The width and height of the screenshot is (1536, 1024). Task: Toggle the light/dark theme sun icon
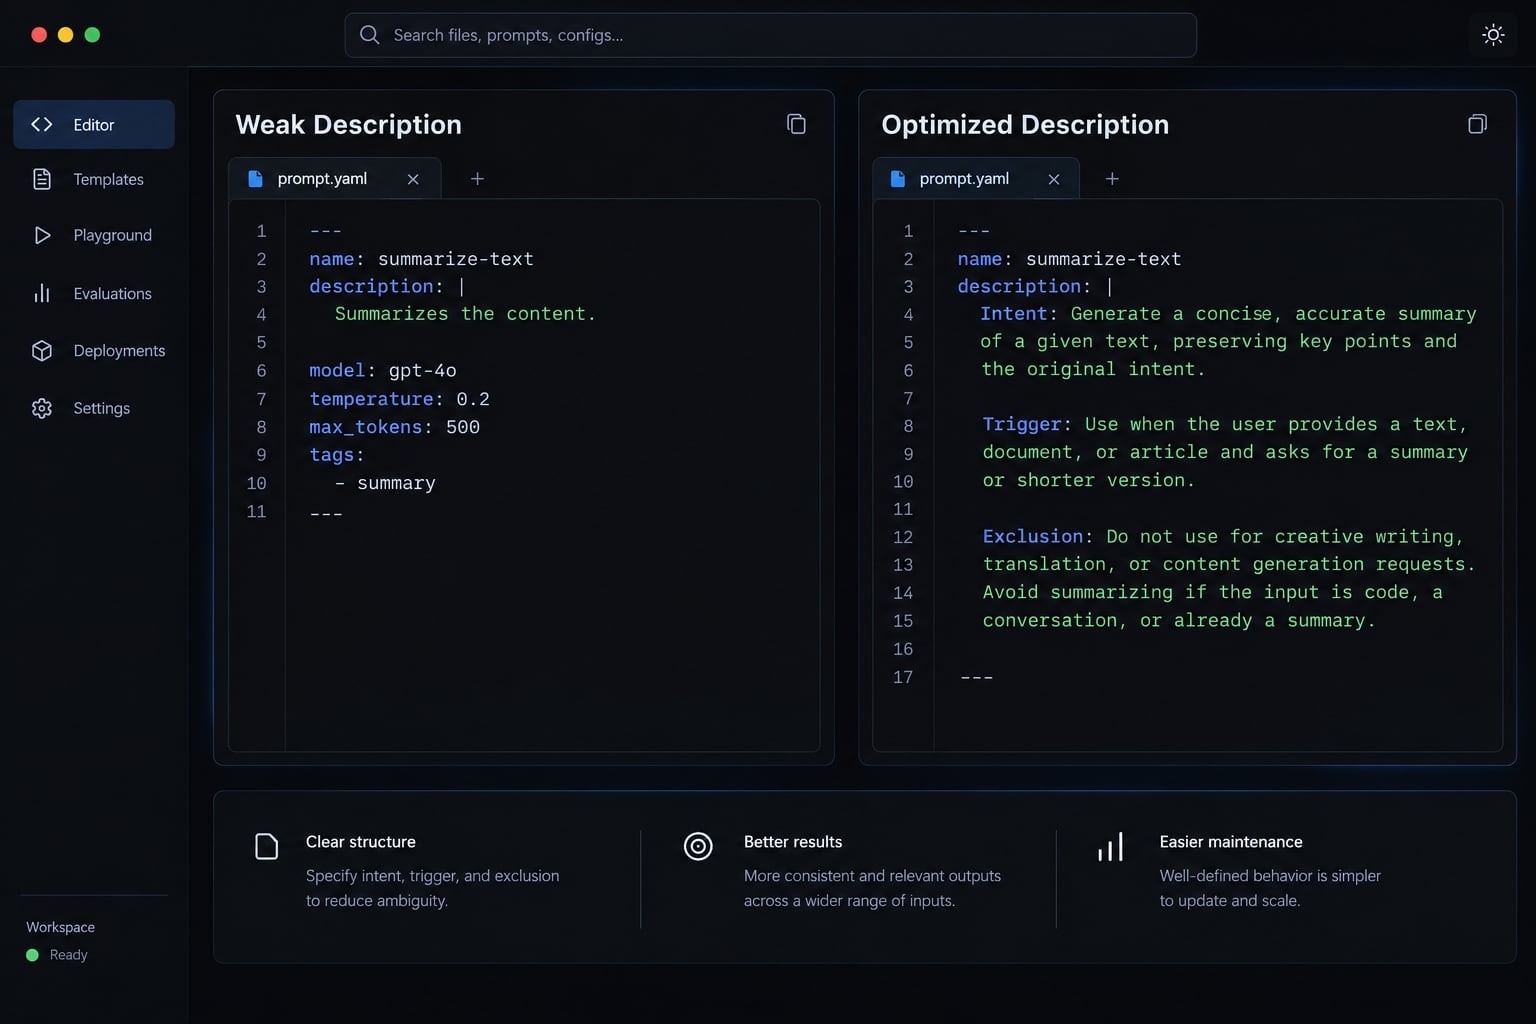pos(1493,35)
